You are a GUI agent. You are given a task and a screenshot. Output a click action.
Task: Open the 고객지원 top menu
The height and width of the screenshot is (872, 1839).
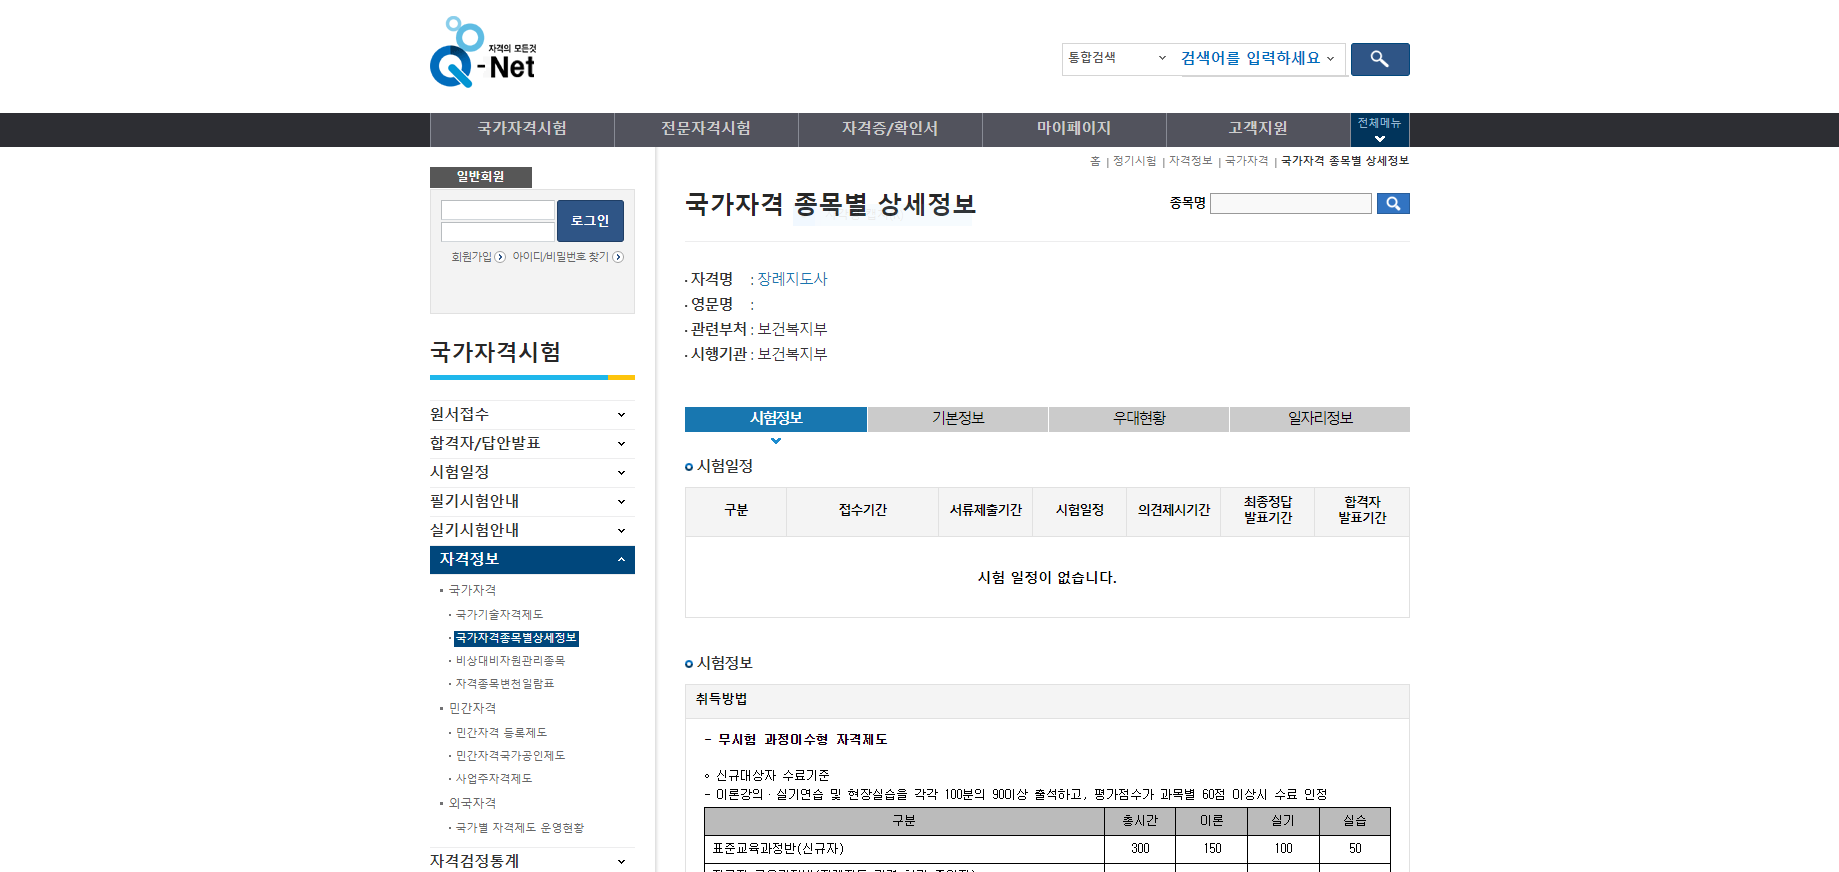pos(1258,129)
